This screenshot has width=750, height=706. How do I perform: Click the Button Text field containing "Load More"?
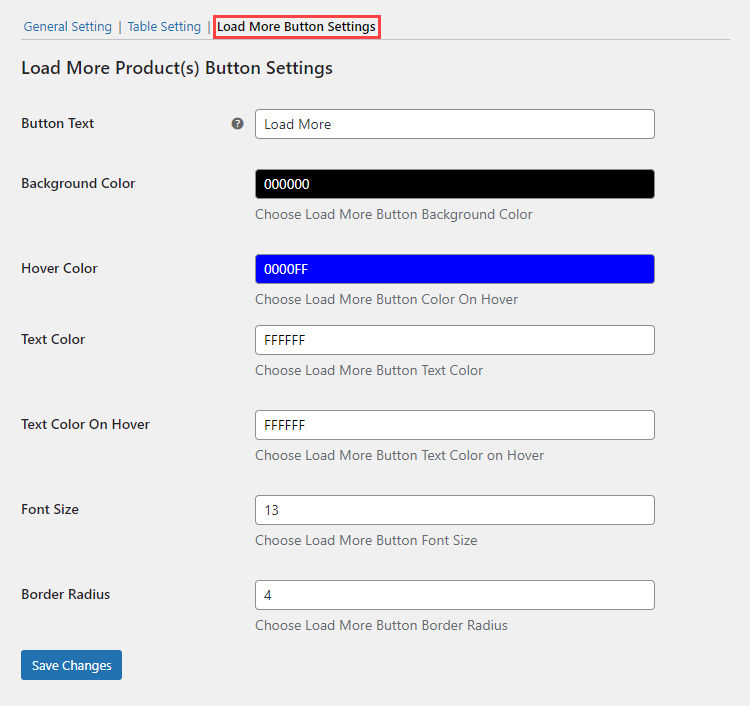tap(454, 124)
